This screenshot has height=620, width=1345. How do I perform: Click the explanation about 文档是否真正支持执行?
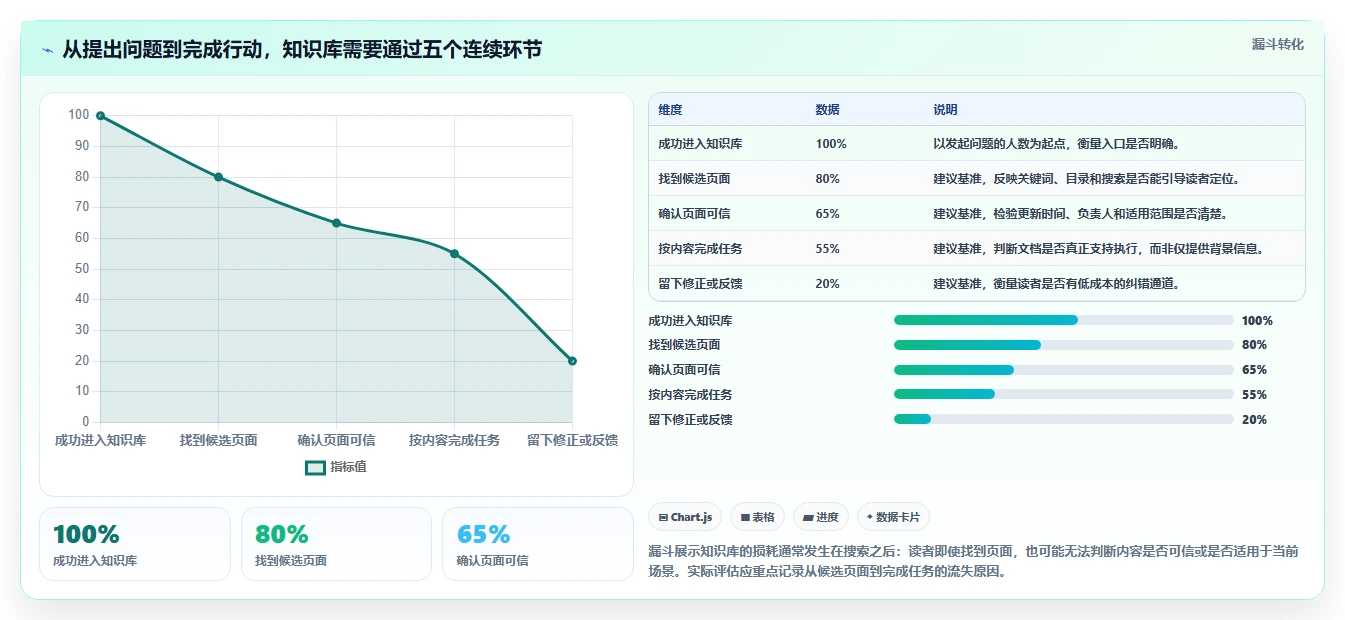(x=1099, y=249)
